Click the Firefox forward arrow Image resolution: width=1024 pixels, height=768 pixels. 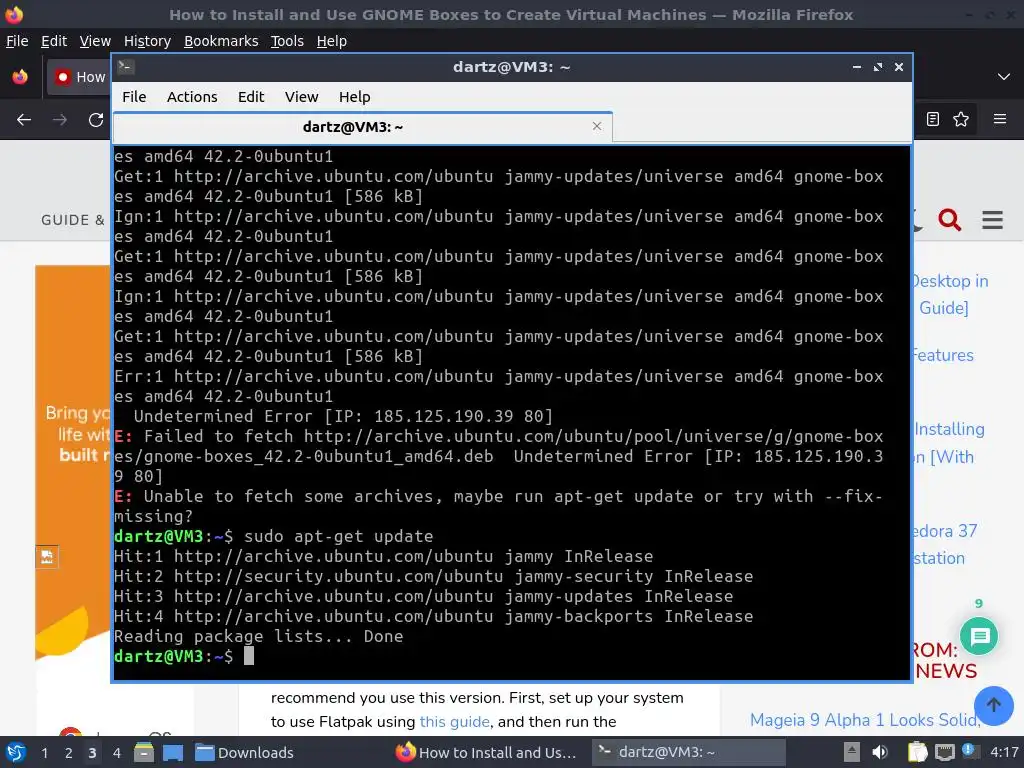click(59, 120)
